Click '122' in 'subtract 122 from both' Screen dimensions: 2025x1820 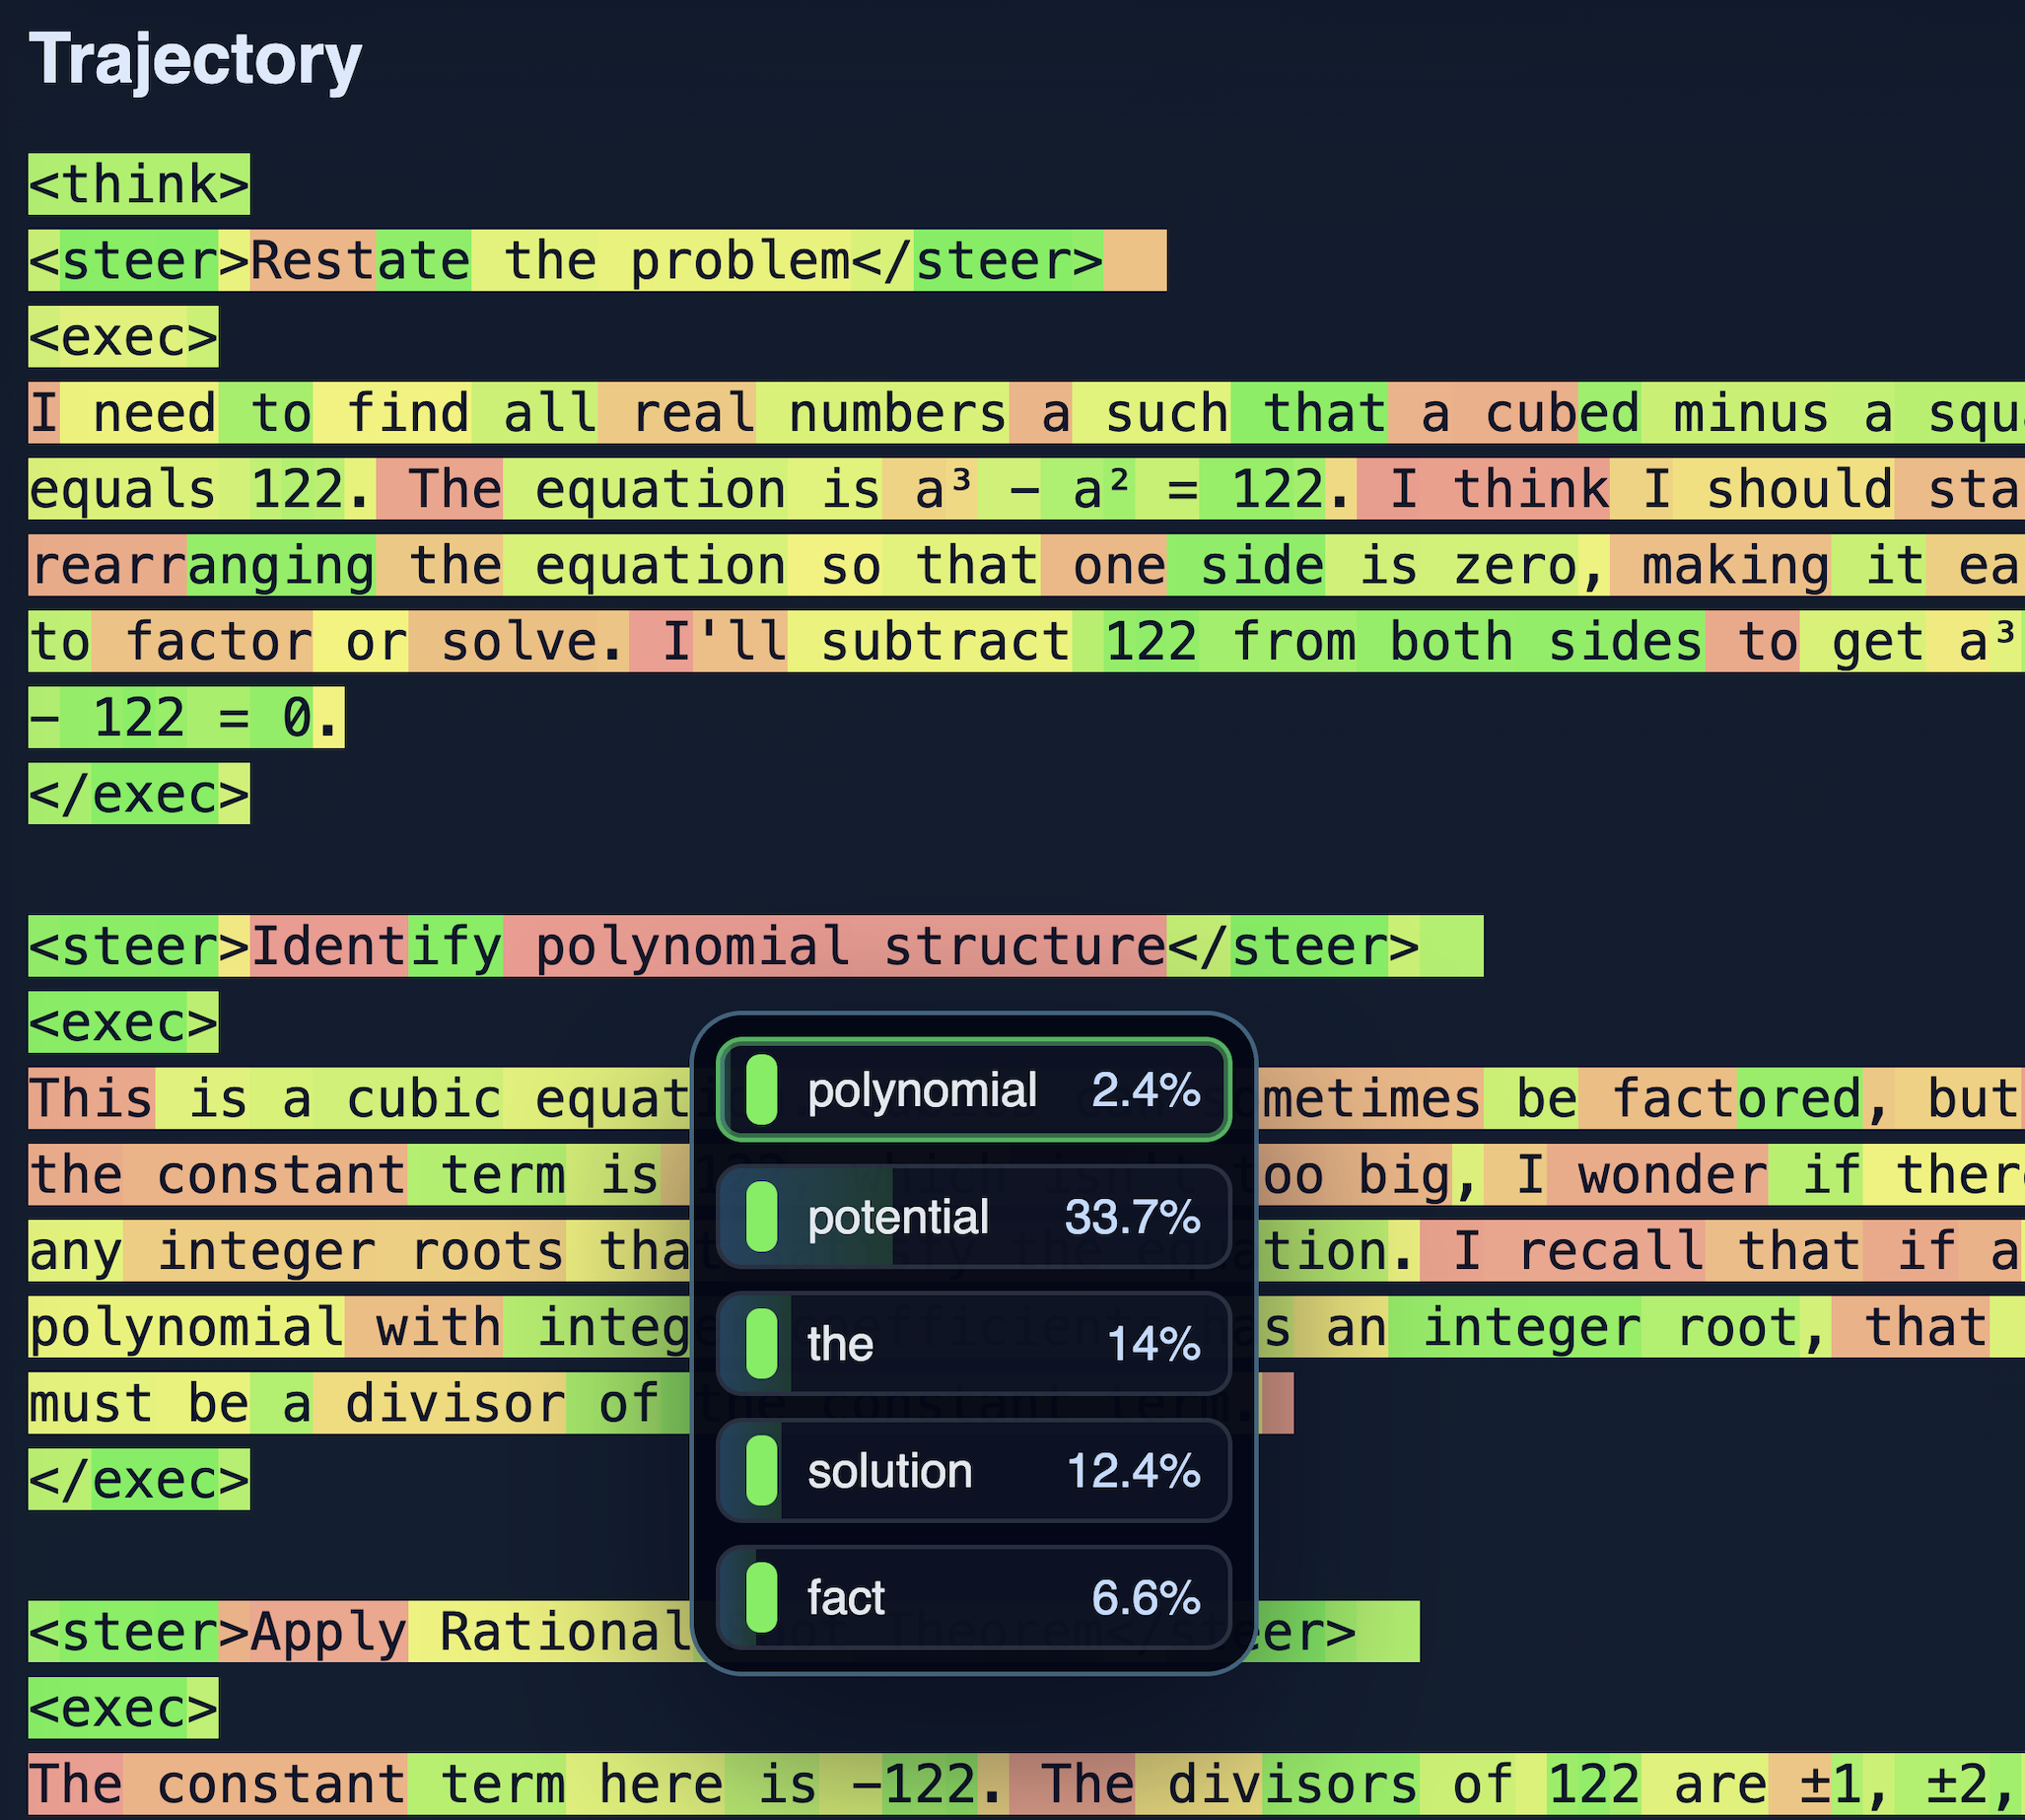(x=1151, y=642)
